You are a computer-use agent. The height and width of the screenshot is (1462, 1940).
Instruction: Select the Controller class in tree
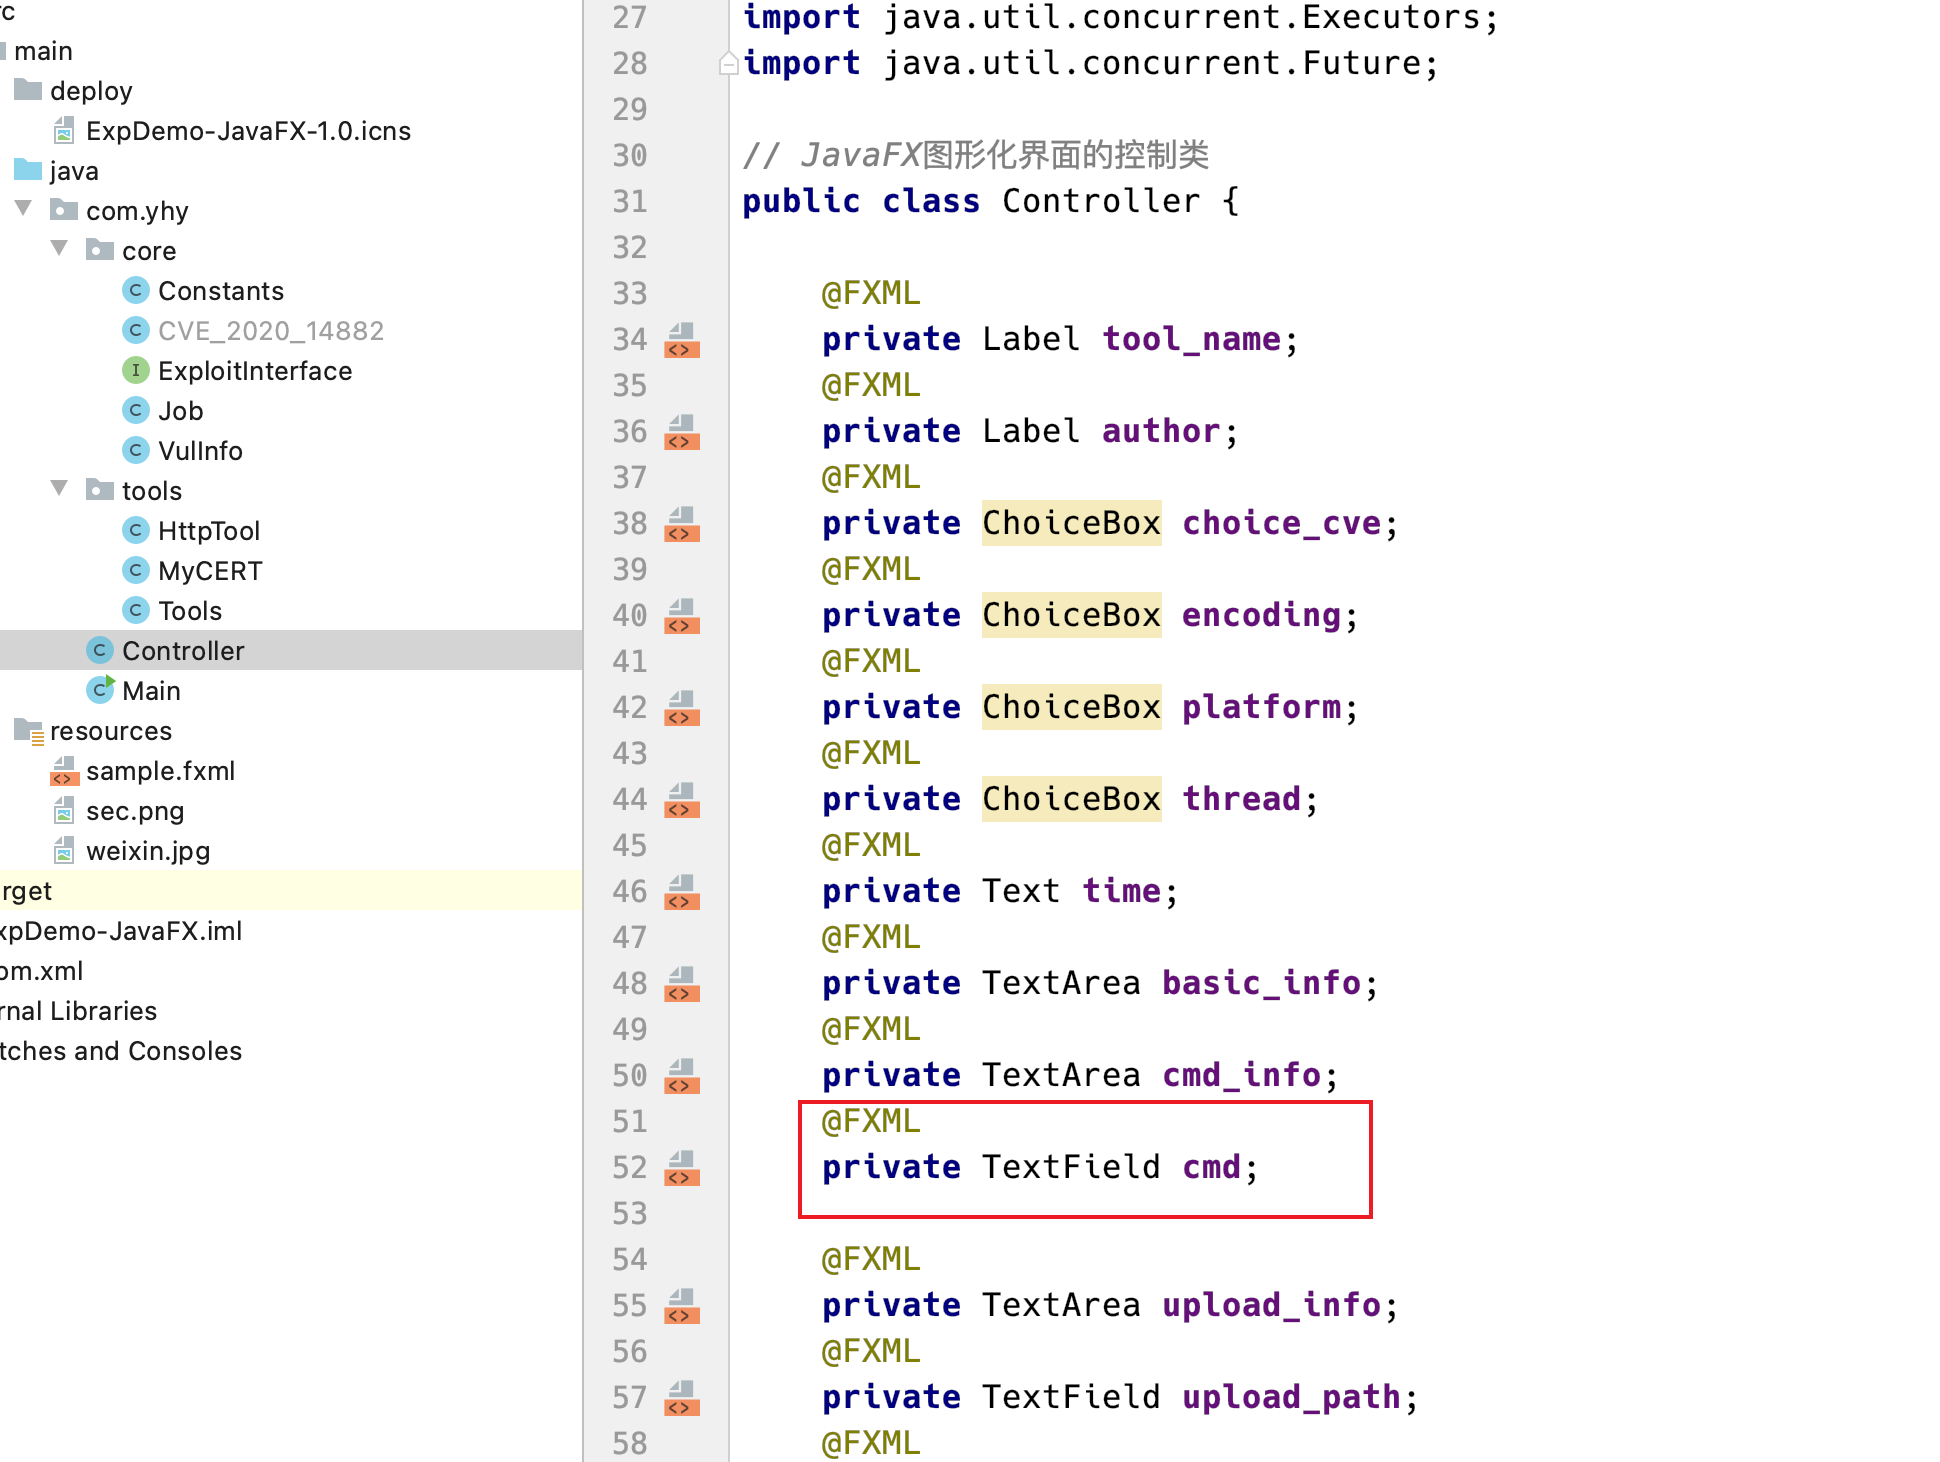pyautogui.click(x=182, y=651)
